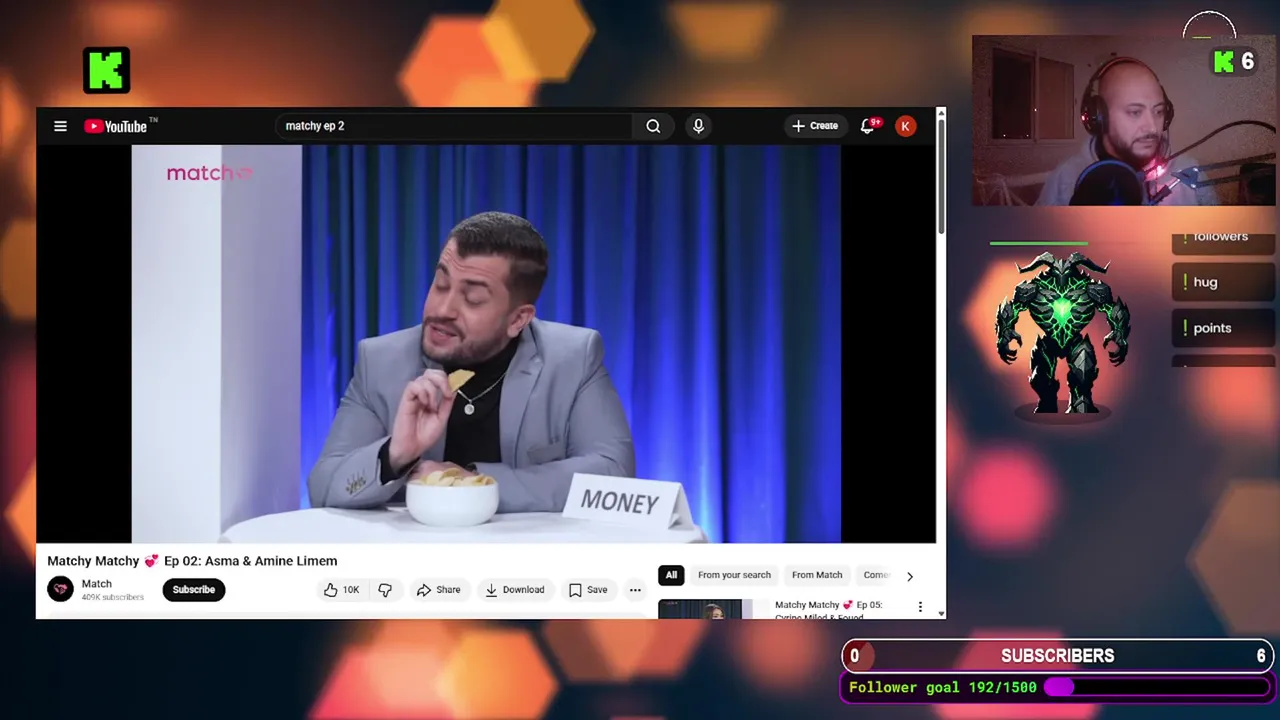Image resolution: width=1280 pixels, height=720 pixels.
Task: Open the YouTube hamburger guide menu
Action: [x=60, y=126]
